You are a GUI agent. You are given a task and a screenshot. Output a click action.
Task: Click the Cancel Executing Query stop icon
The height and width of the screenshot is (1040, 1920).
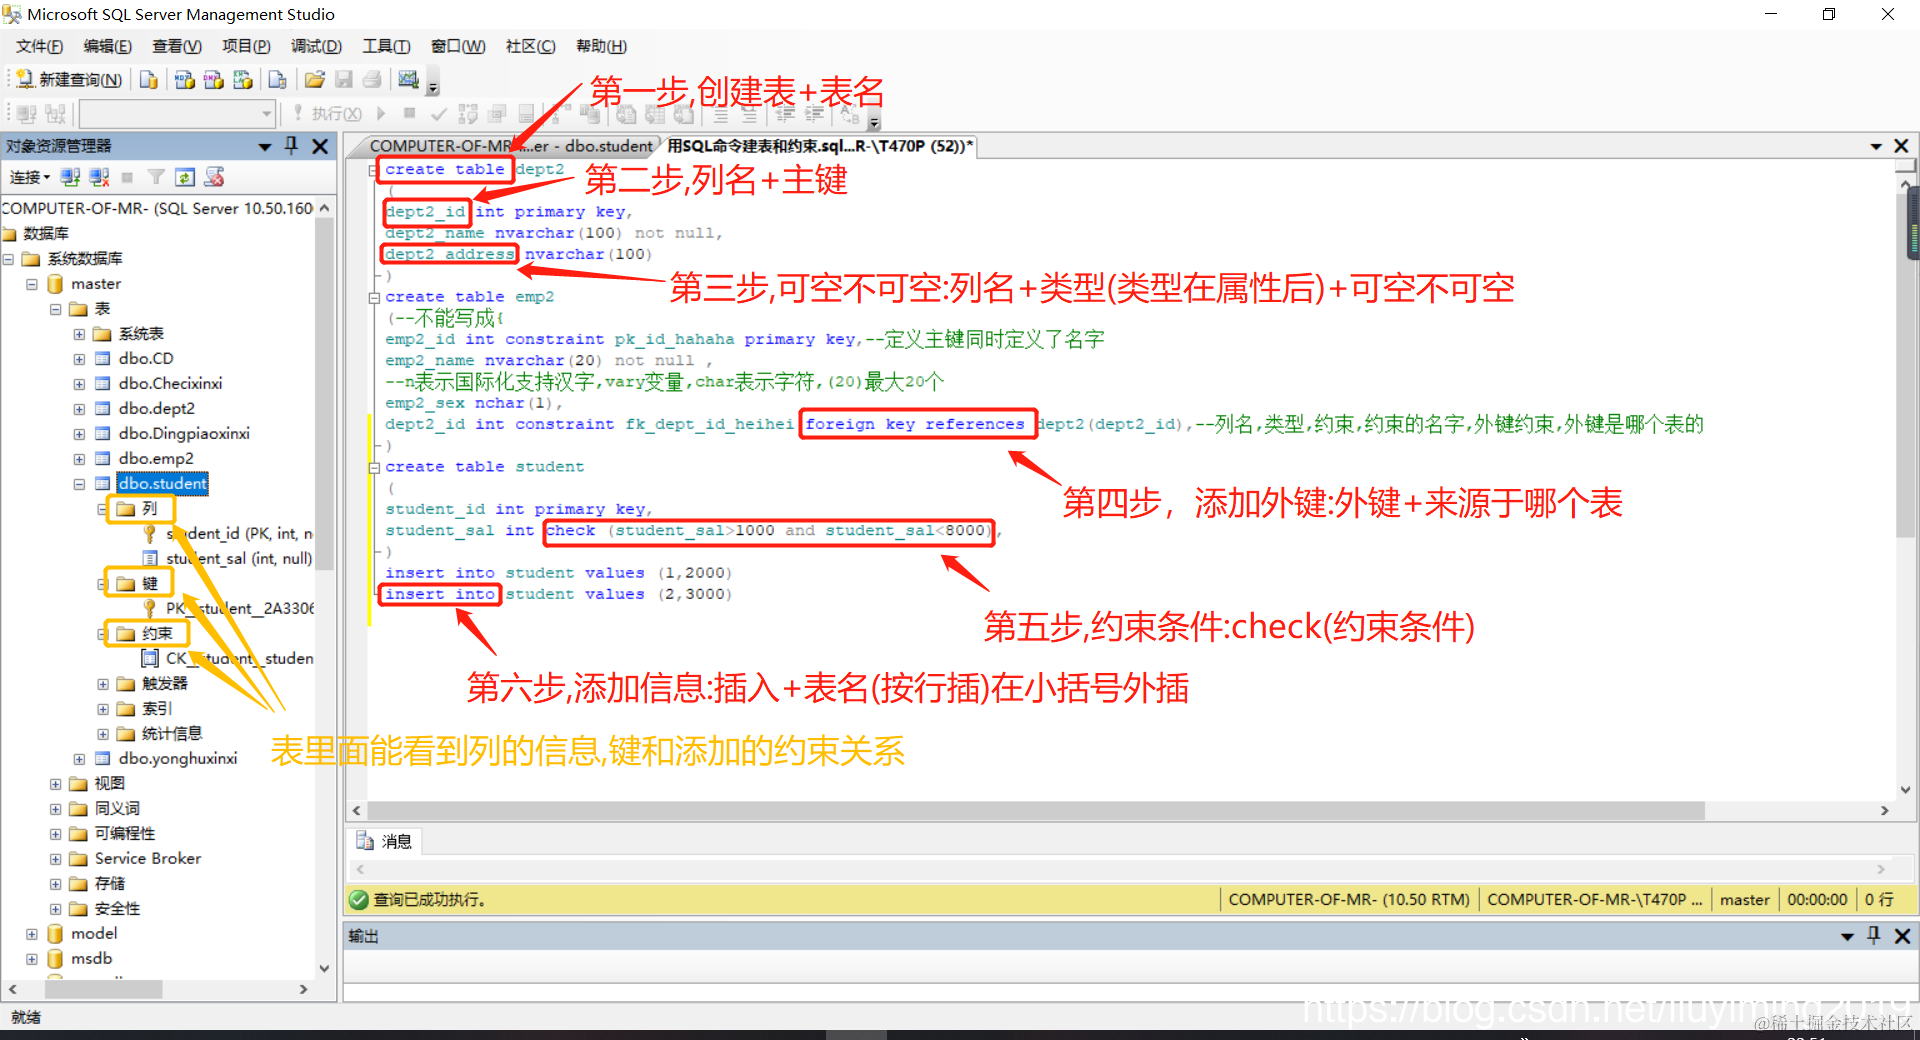pos(409,114)
